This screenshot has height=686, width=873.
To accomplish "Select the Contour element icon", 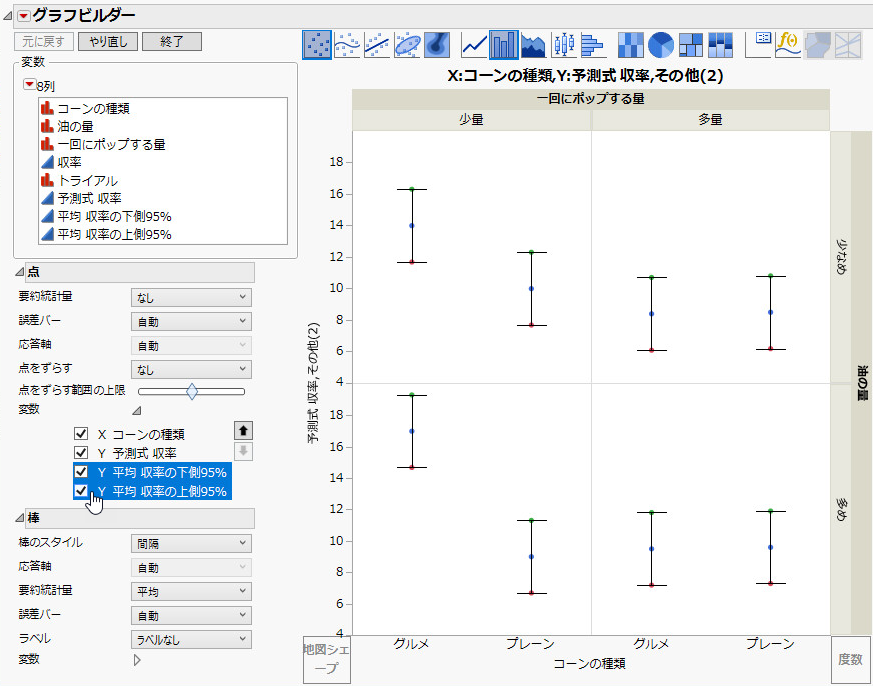I will point(437,45).
